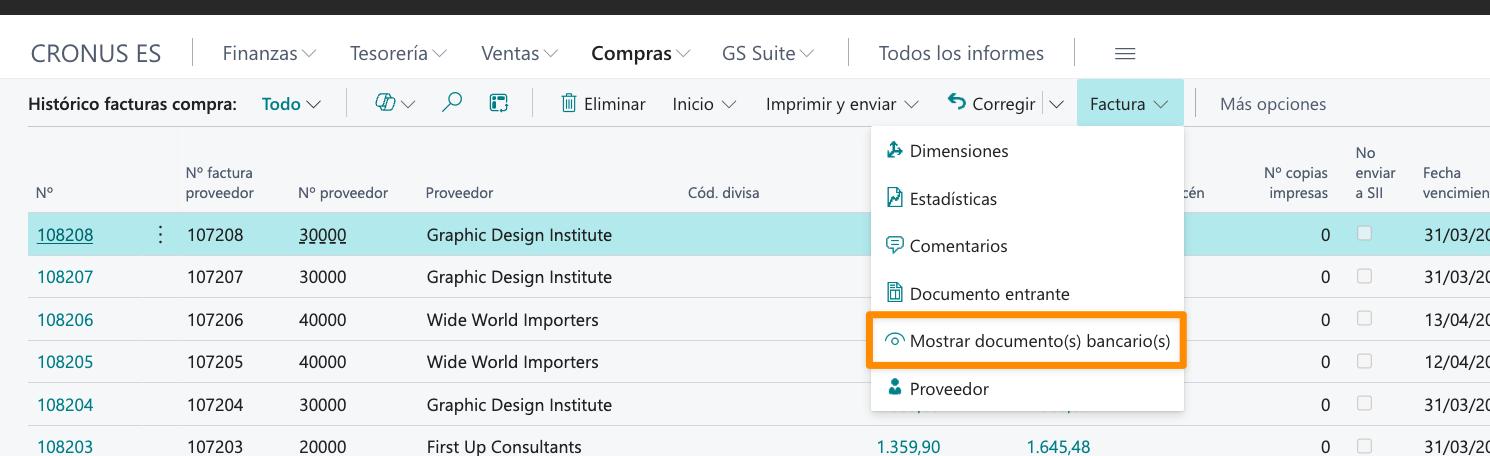Image resolution: width=1490 pixels, height=456 pixels.
Task: Expand the Finanzas navigation dropdown
Action: tap(269, 54)
